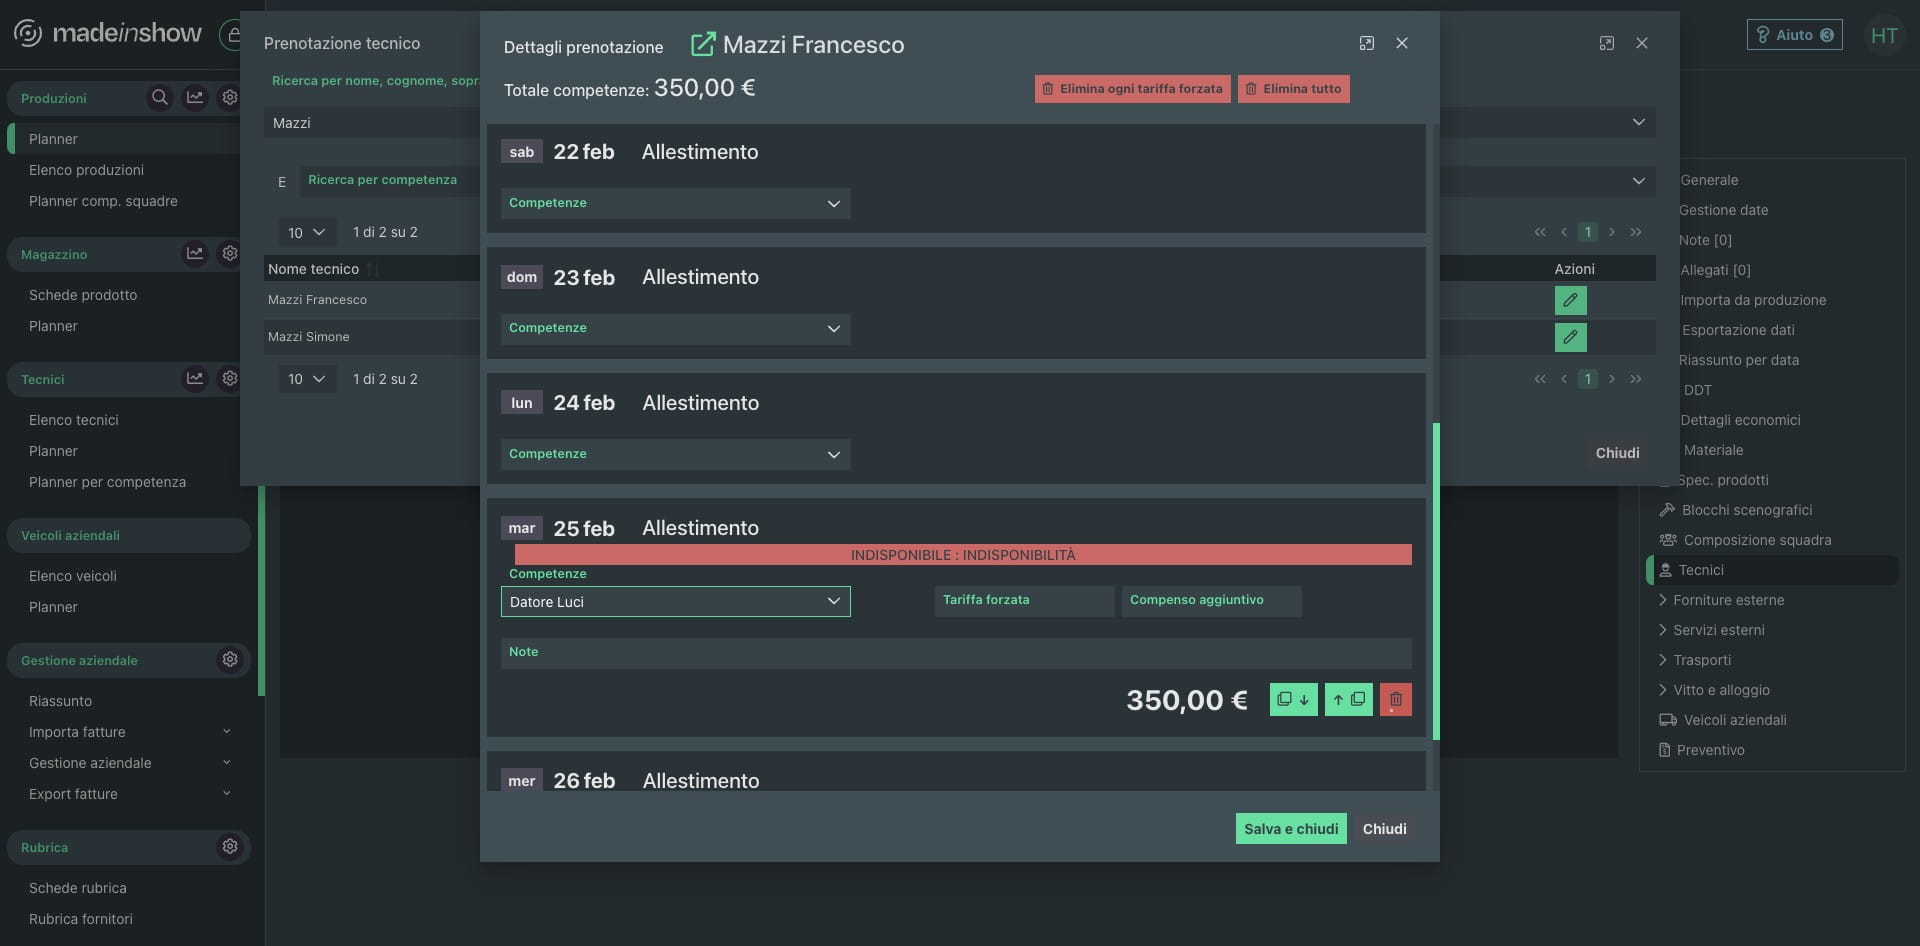Expand Competenze dropdown for 22 feb
Screen dimensions: 1920x946
pyautogui.click(x=675, y=204)
